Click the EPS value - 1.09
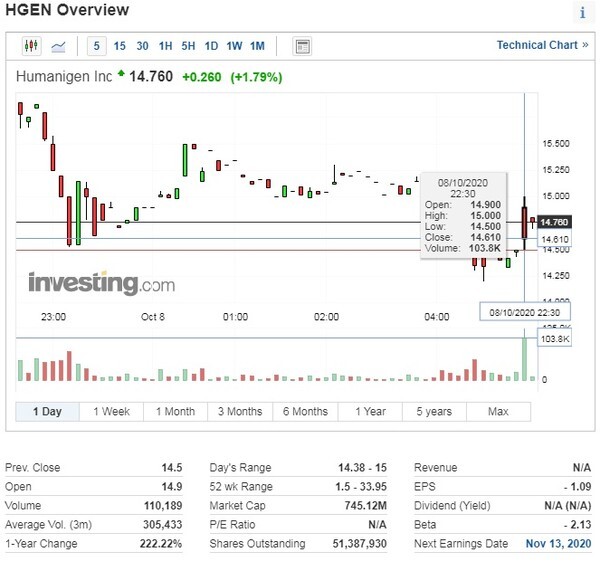Screen dimensions: 600x571 (577, 486)
